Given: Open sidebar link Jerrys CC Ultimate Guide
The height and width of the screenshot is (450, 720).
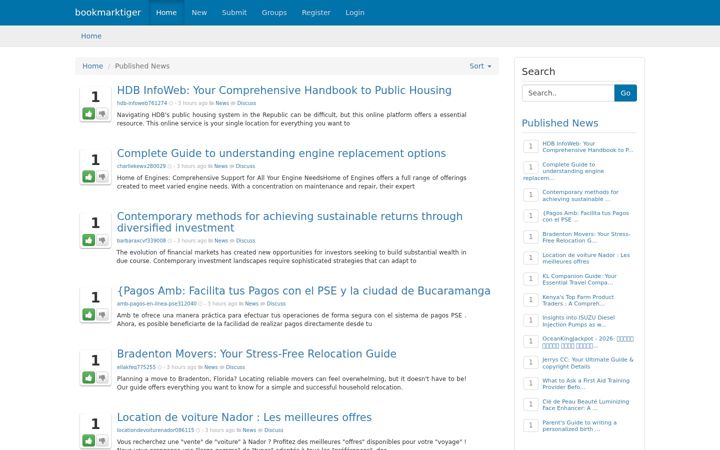Looking at the screenshot, I should pos(588,363).
